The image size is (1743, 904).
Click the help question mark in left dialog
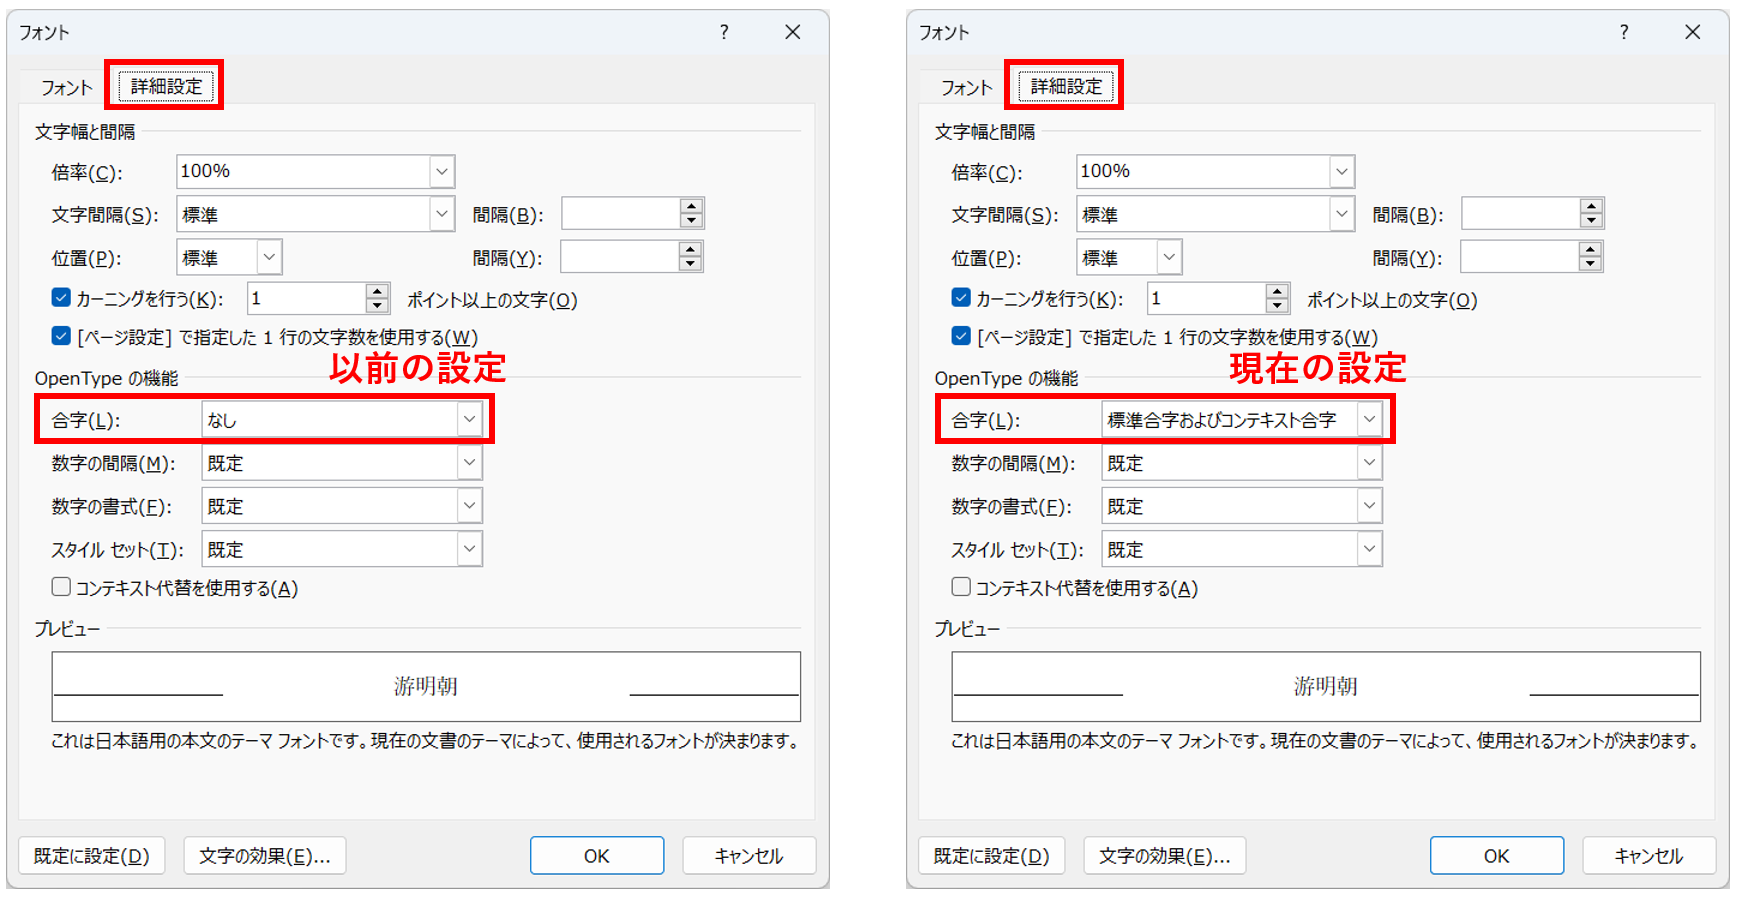tap(724, 32)
